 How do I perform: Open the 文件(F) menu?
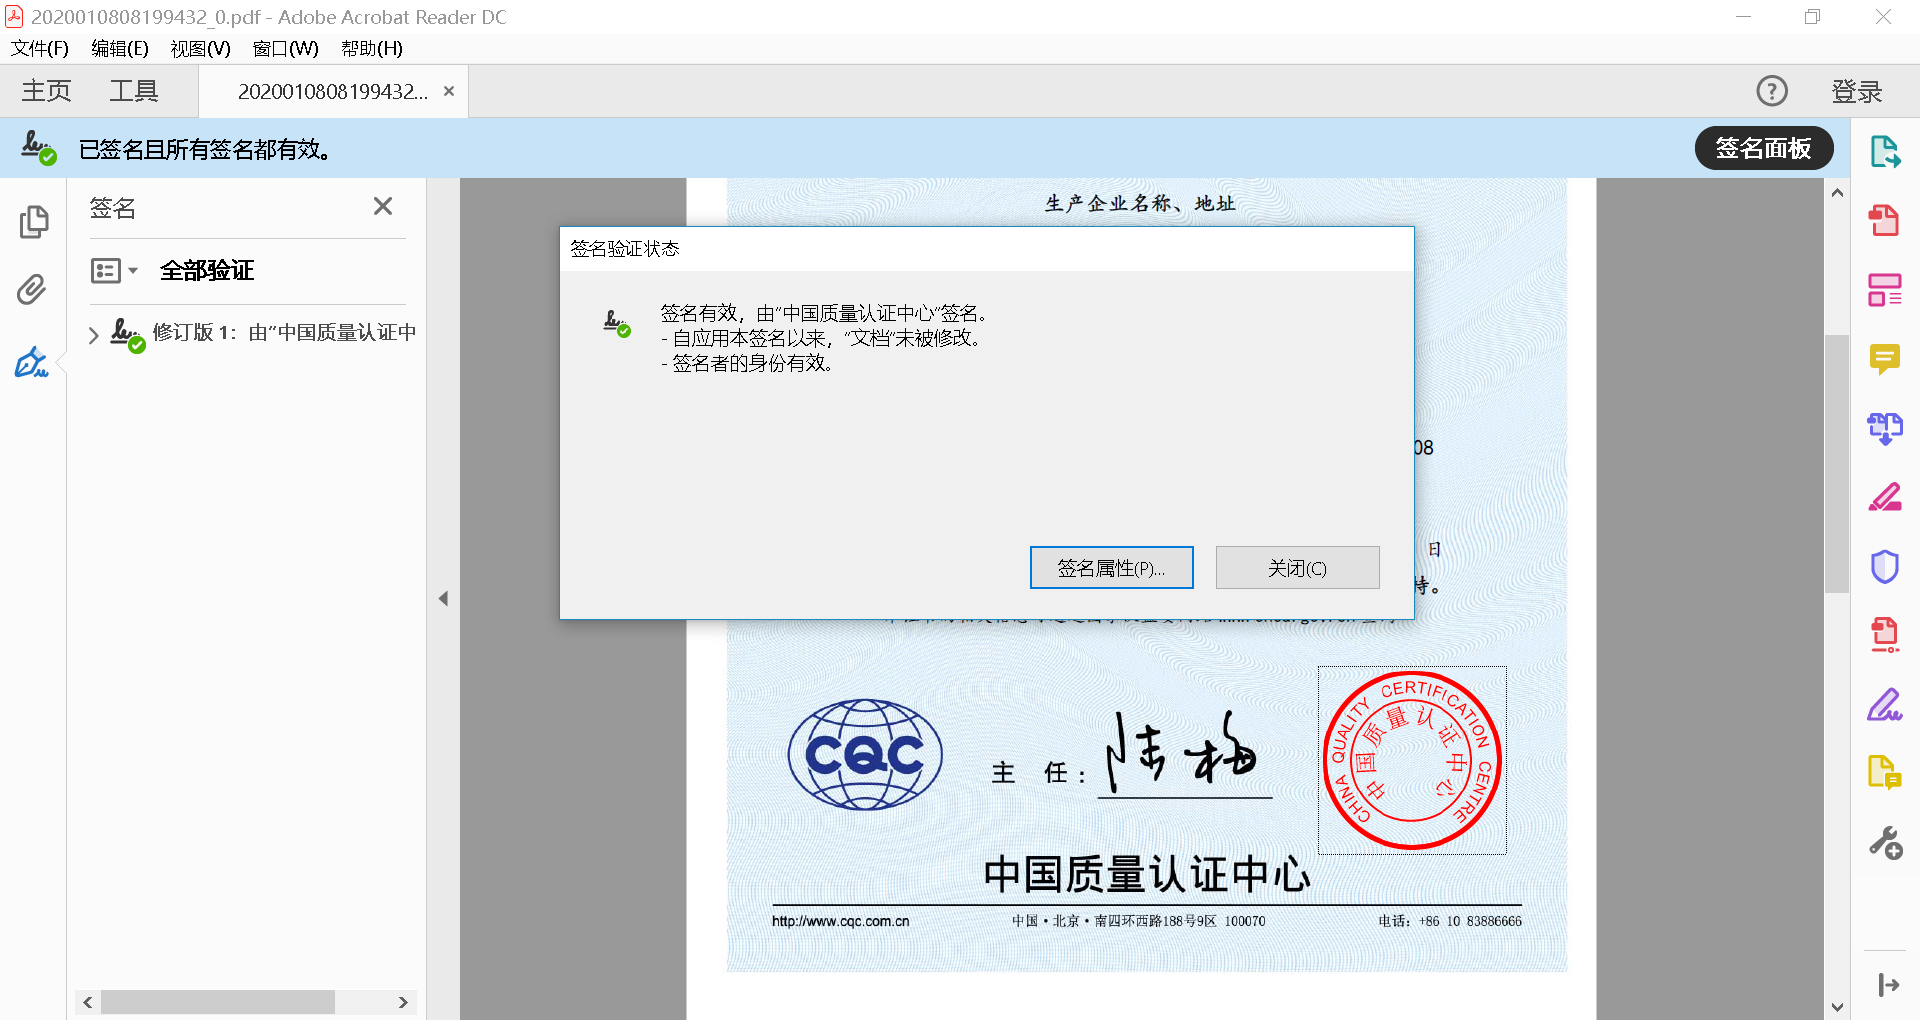coord(40,48)
